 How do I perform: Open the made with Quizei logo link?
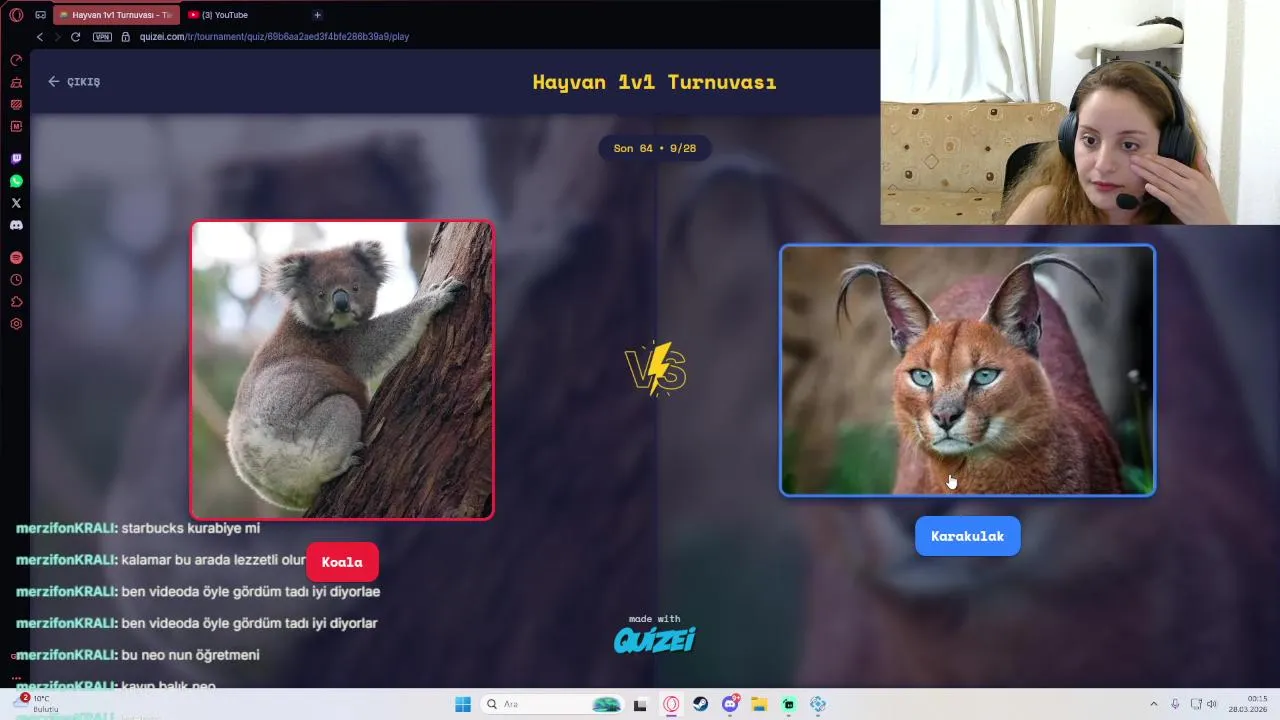point(655,634)
